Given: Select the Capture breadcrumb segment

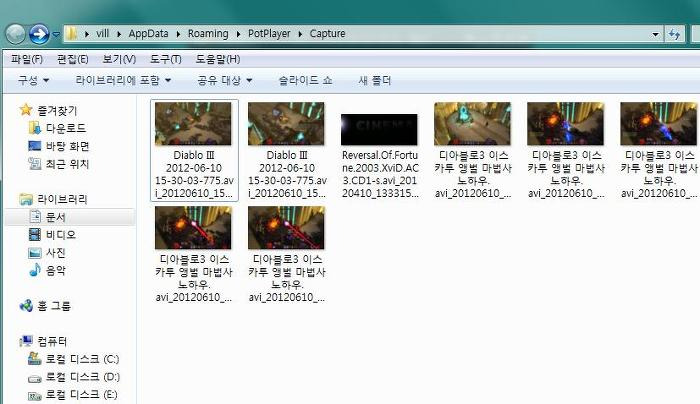Looking at the screenshot, I should [x=327, y=33].
